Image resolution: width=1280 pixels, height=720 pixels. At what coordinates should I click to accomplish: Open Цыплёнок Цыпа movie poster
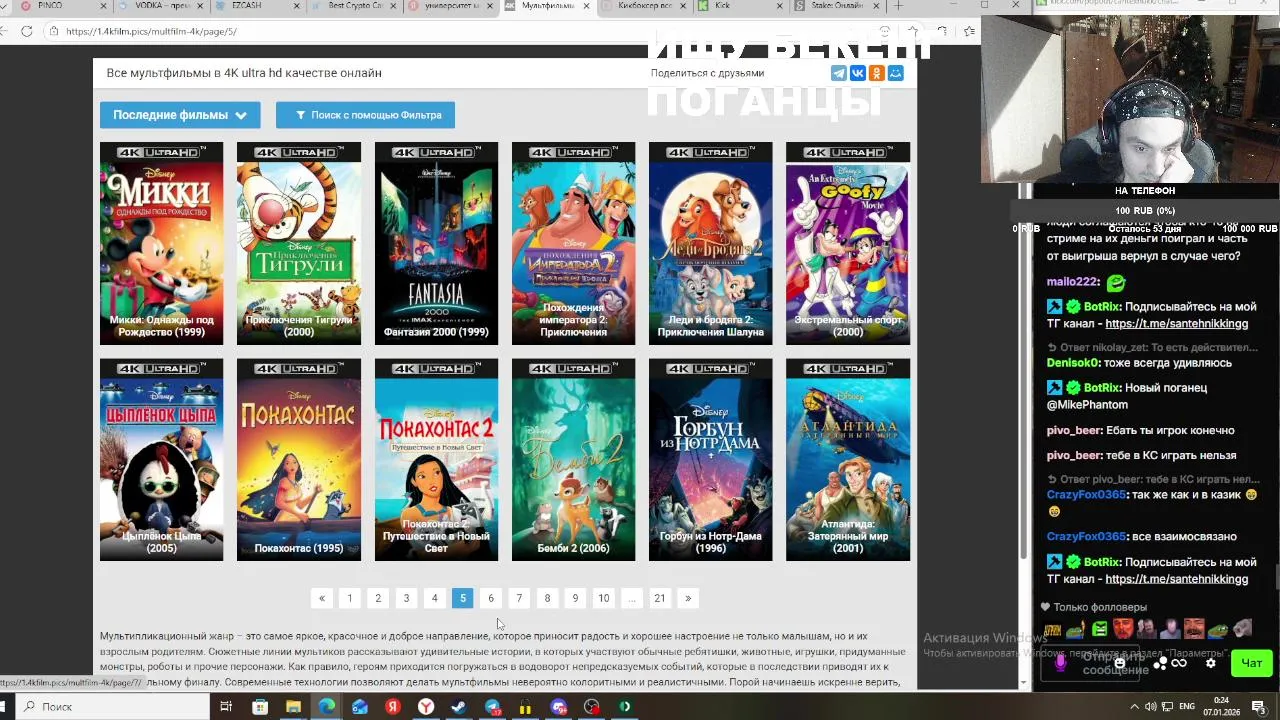(x=162, y=460)
